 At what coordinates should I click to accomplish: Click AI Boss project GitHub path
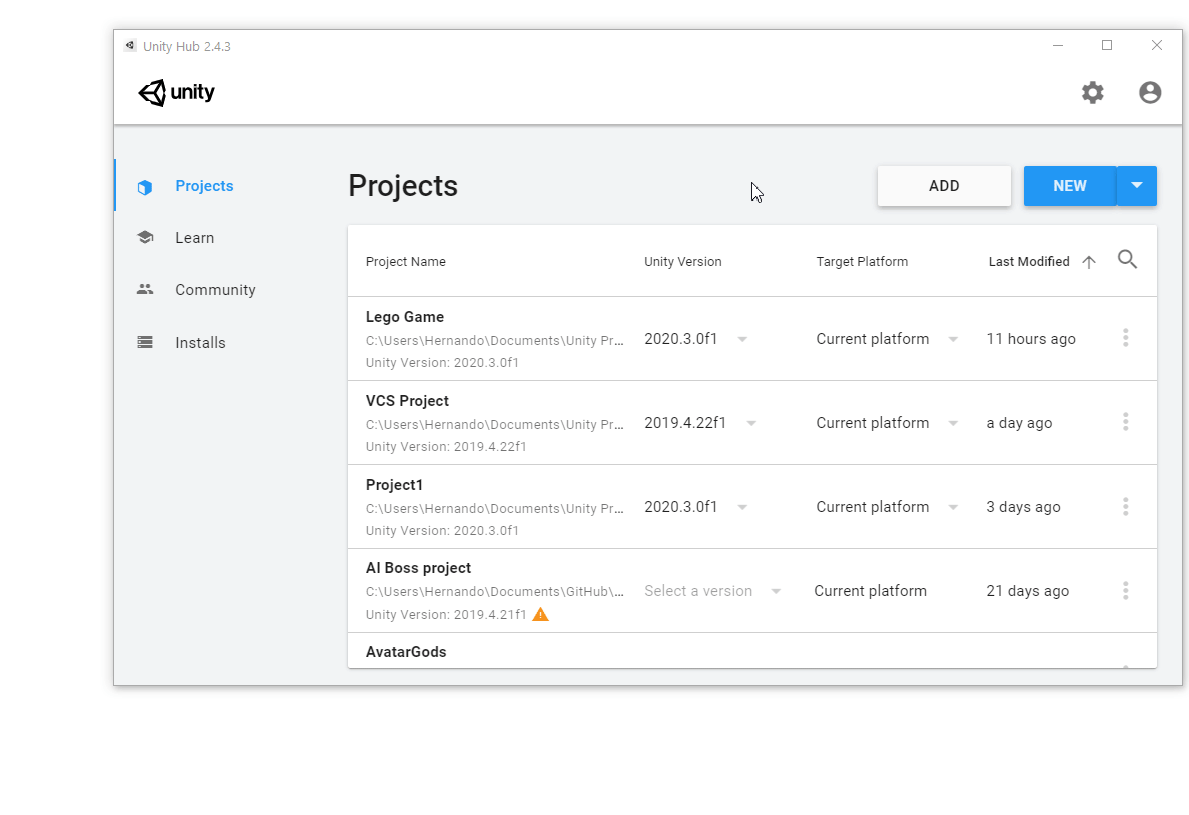point(494,591)
